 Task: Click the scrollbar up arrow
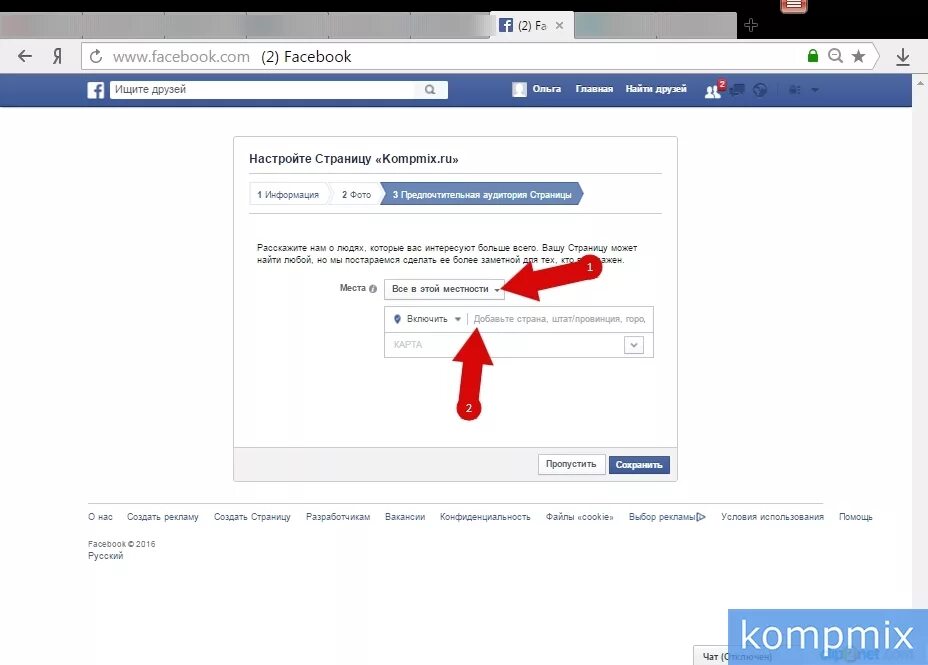(x=920, y=83)
